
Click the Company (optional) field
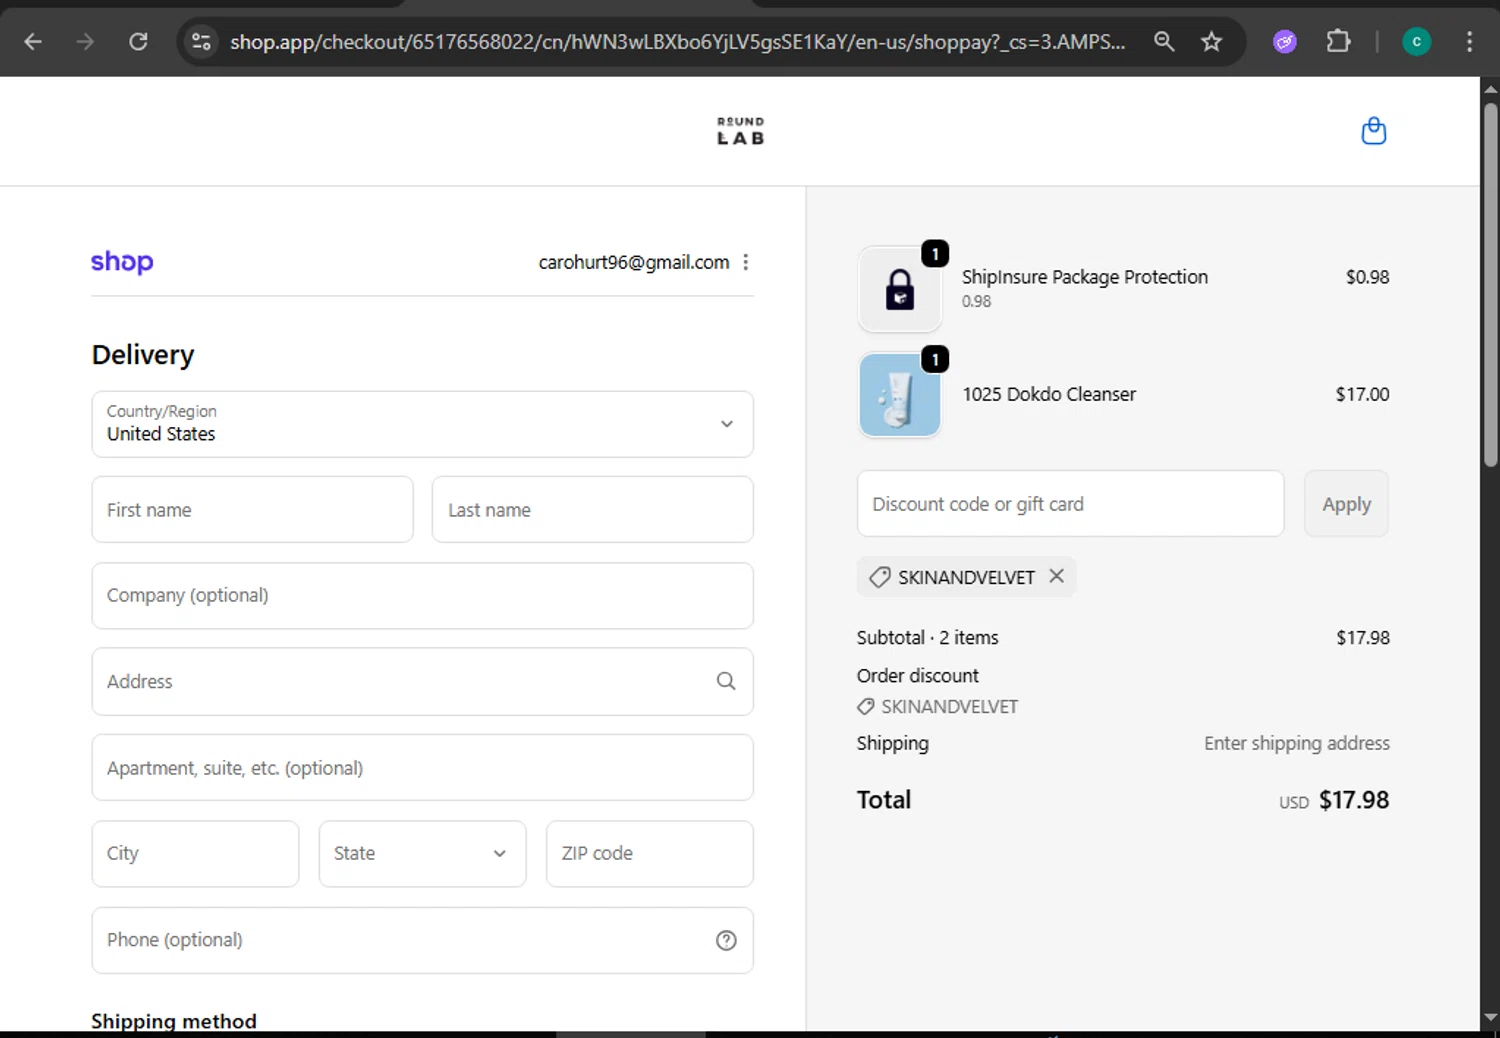pos(422,596)
